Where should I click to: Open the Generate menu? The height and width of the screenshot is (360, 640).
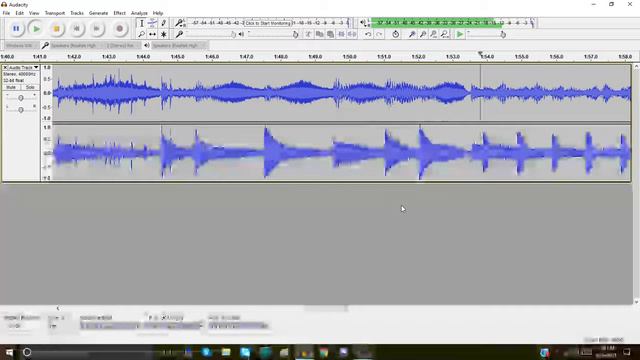(98, 13)
